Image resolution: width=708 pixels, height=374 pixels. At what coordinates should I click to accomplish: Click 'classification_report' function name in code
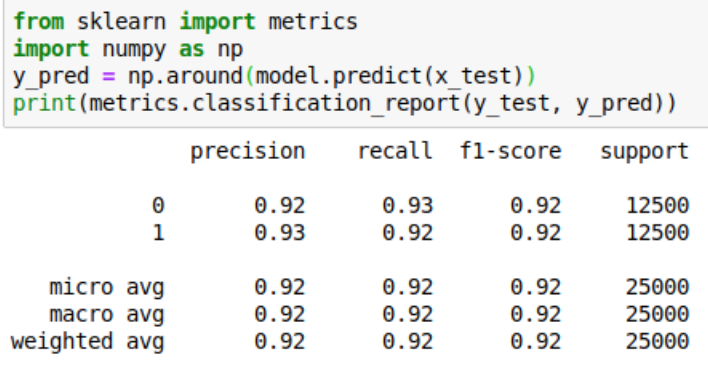[x=326, y=104]
